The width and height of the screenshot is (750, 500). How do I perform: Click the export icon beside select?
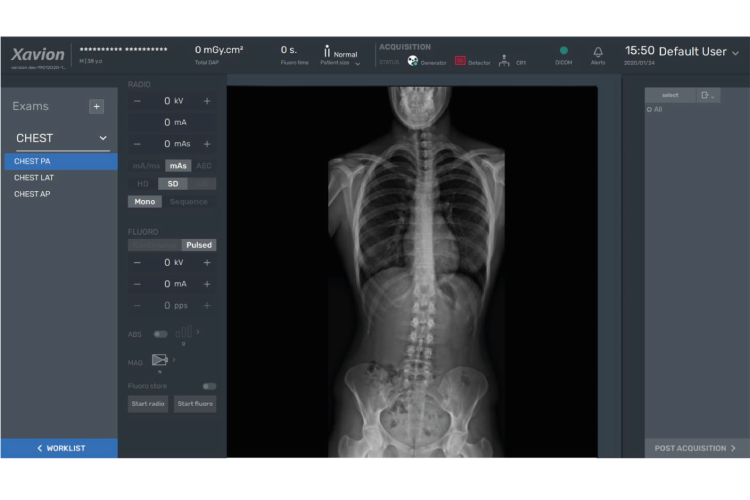707,95
